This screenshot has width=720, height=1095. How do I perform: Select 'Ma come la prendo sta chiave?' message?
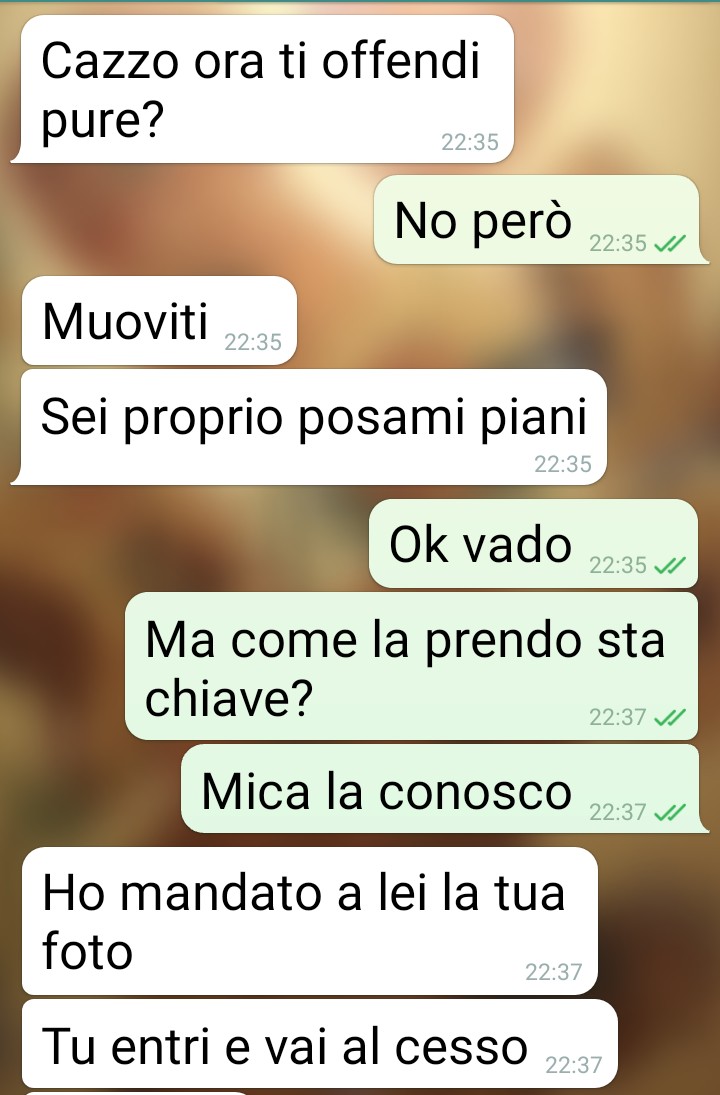tap(411, 666)
